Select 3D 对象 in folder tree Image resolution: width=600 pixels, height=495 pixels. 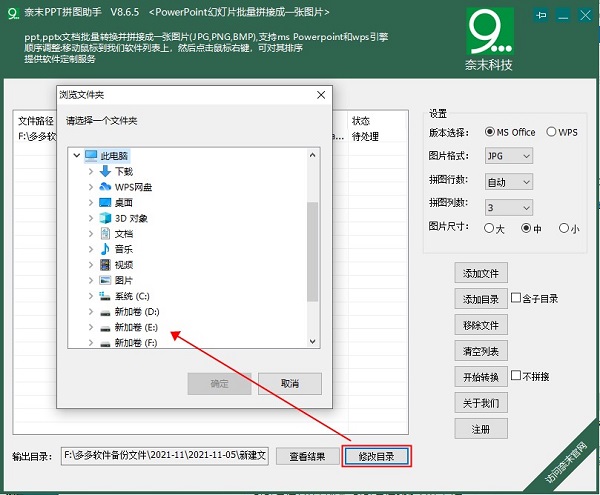tap(131, 218)
